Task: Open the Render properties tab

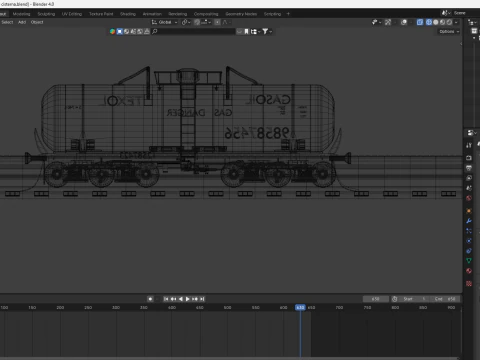Action: (x=469, y=158)
